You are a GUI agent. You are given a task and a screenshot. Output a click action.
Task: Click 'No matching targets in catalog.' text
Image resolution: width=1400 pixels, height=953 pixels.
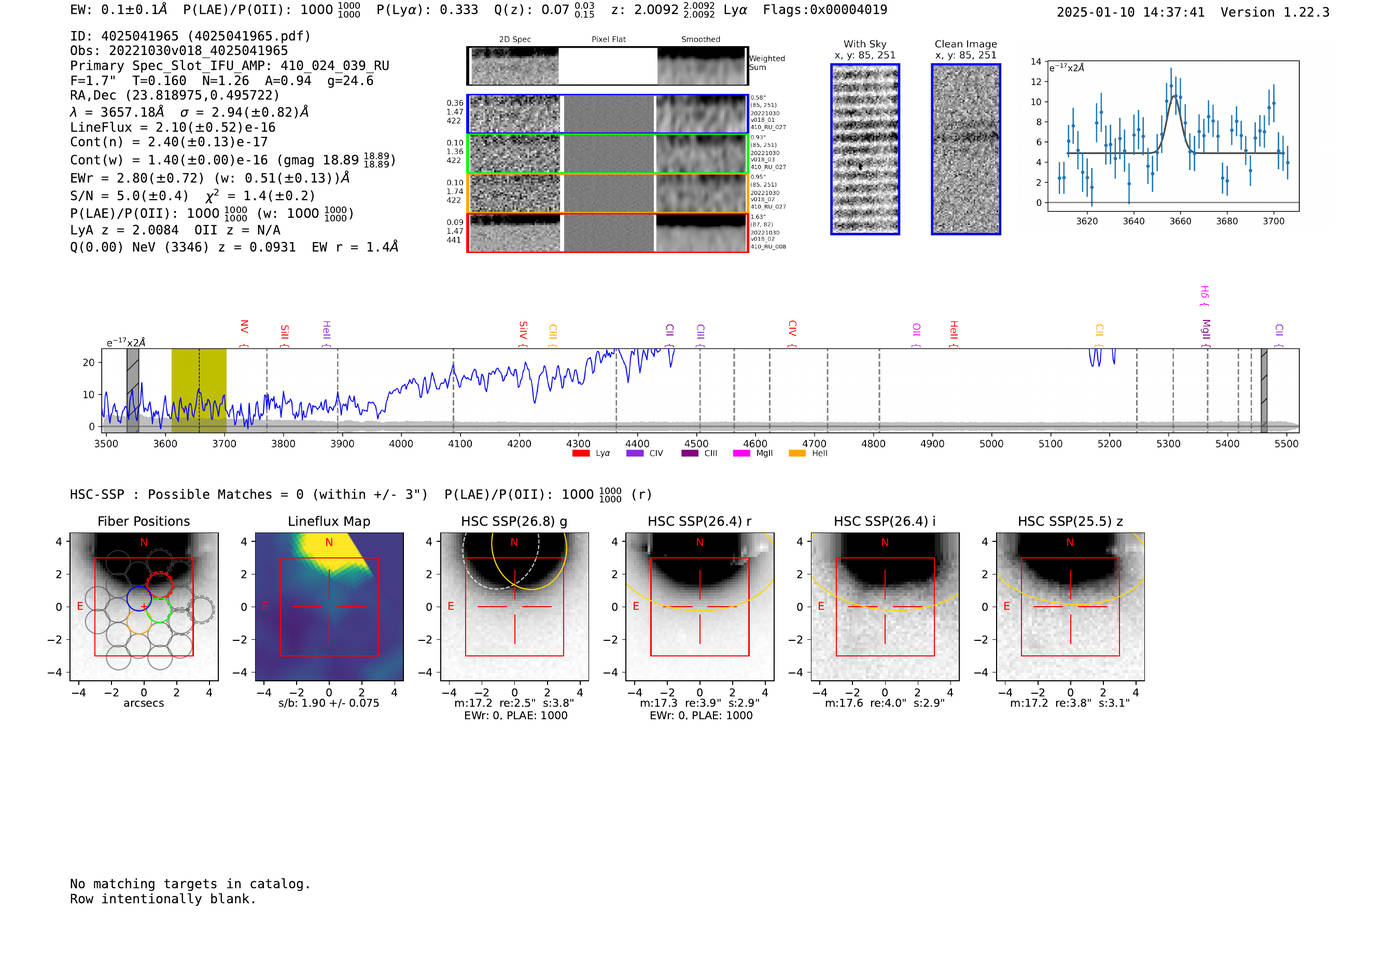click(190, 884)
